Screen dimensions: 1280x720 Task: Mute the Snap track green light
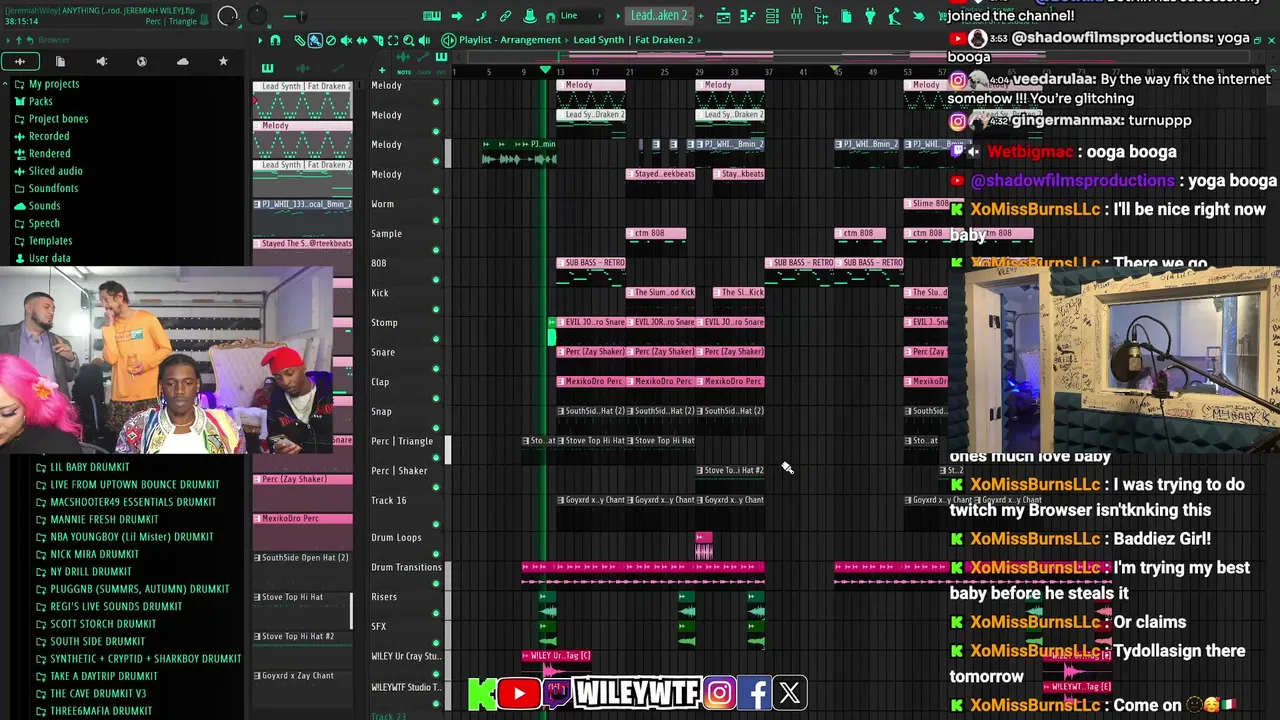click(x=436, y=428)
